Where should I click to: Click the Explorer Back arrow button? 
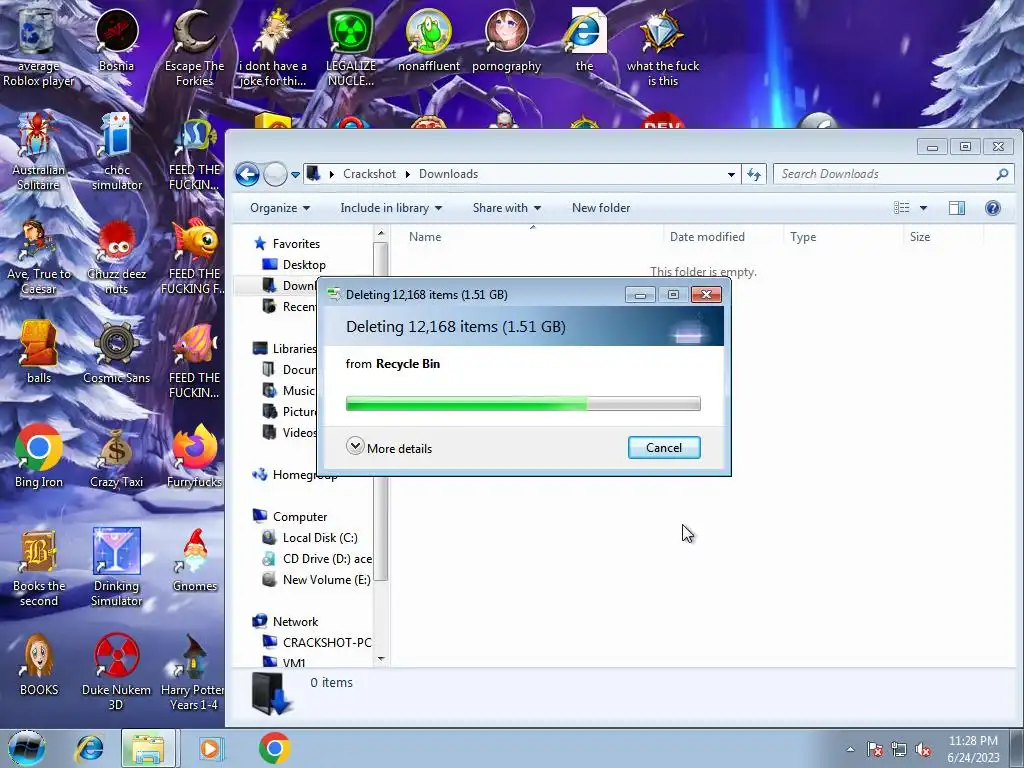[x=247, y=174]
